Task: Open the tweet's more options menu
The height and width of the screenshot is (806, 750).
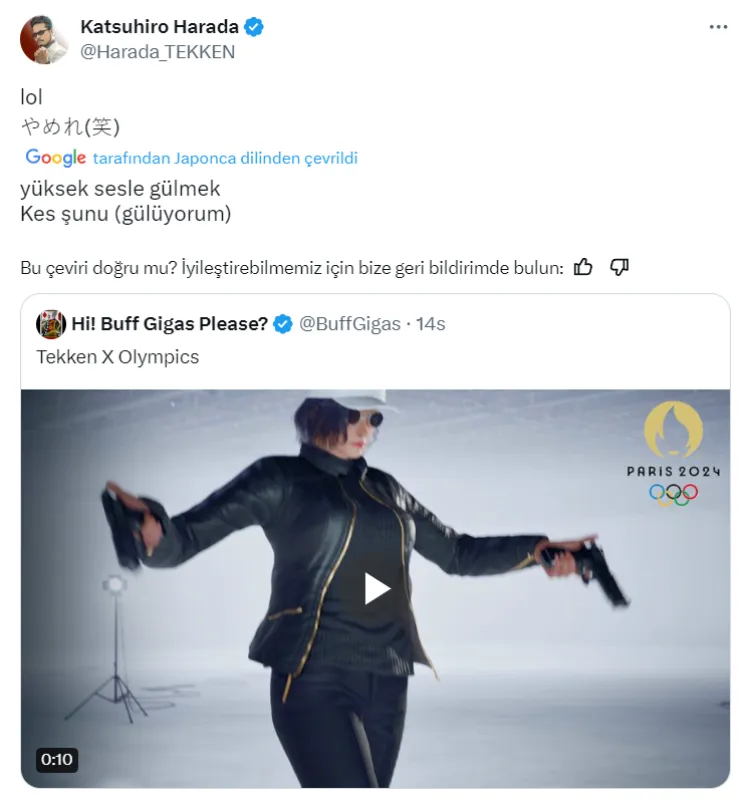Action: click(x=718, y=27)
